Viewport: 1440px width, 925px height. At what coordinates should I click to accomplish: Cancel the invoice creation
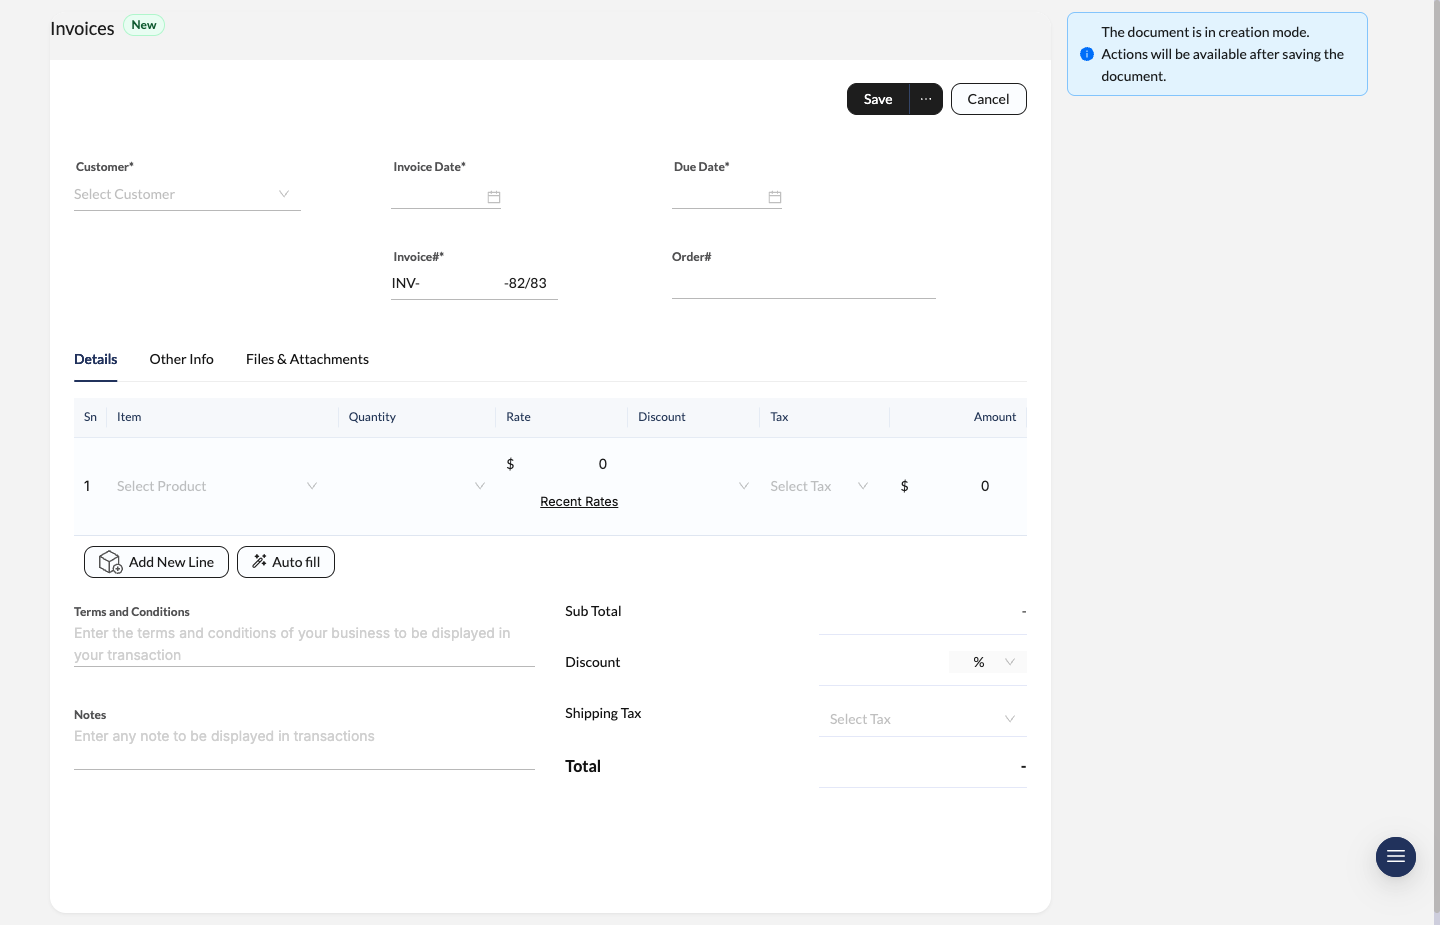[x=988, y=99]
